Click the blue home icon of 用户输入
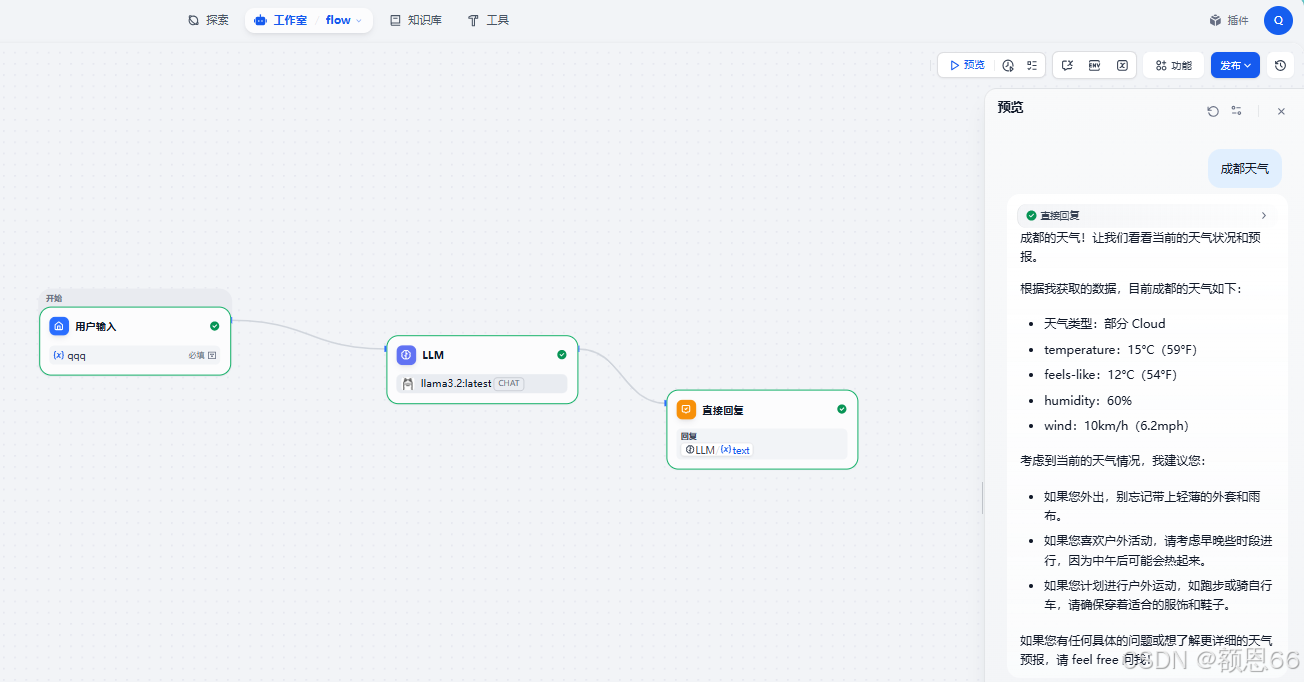Screen dimensions: 1304x682 (59, 326)
